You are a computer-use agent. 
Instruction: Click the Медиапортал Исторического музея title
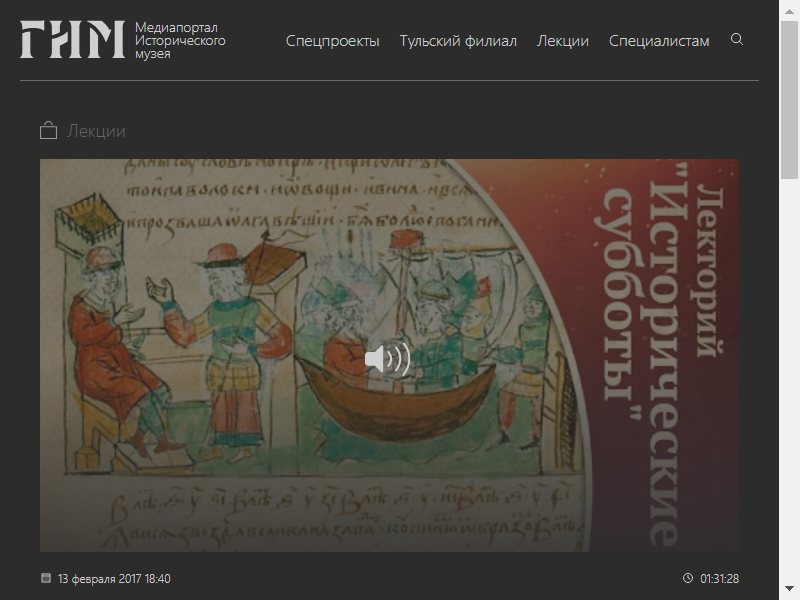[180, 40]
